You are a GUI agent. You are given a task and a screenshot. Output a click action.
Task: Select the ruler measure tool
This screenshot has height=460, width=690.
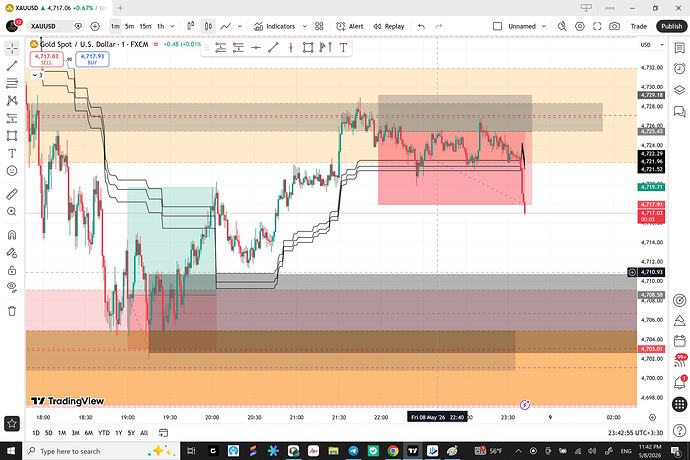pyautogui.click(x=12, y=194)
